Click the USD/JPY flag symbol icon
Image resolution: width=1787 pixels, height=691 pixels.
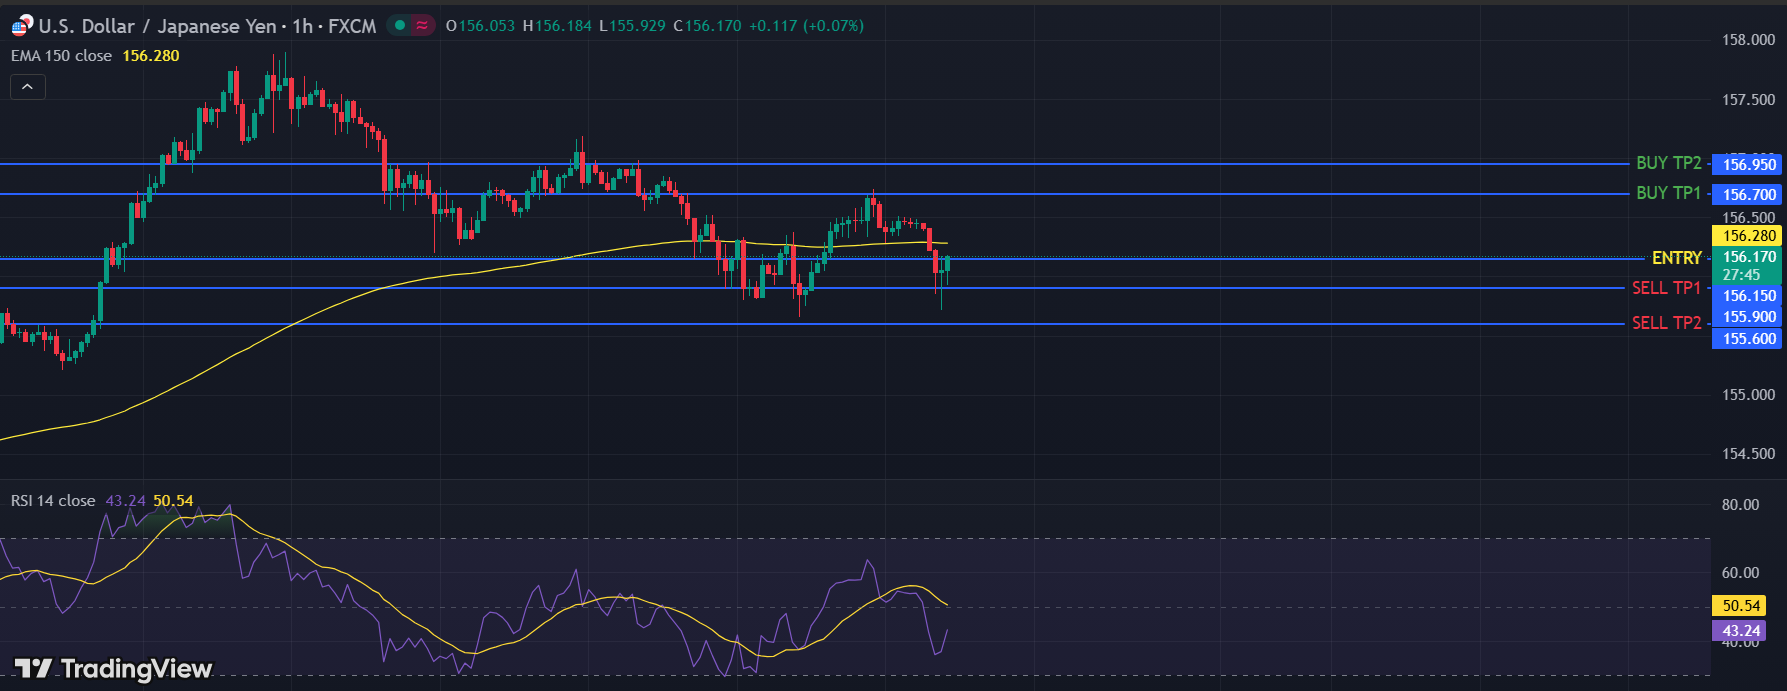pyautogui.click(x=21, y=26)
